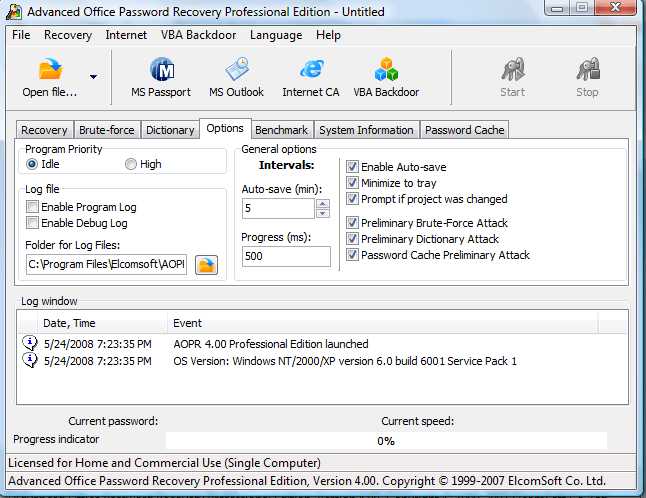Toggle Password Cache Preliminary Attack checkbox

(x=352, y=255)
